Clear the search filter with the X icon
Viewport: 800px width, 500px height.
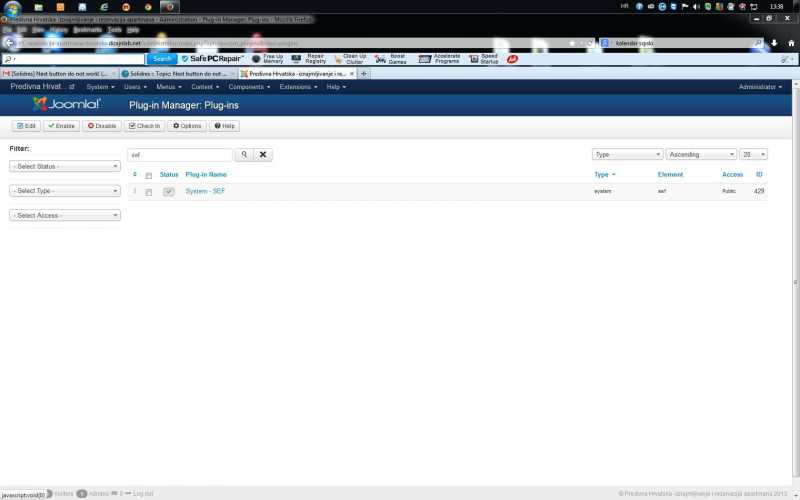pyautogui.click(x=262, y=155)
